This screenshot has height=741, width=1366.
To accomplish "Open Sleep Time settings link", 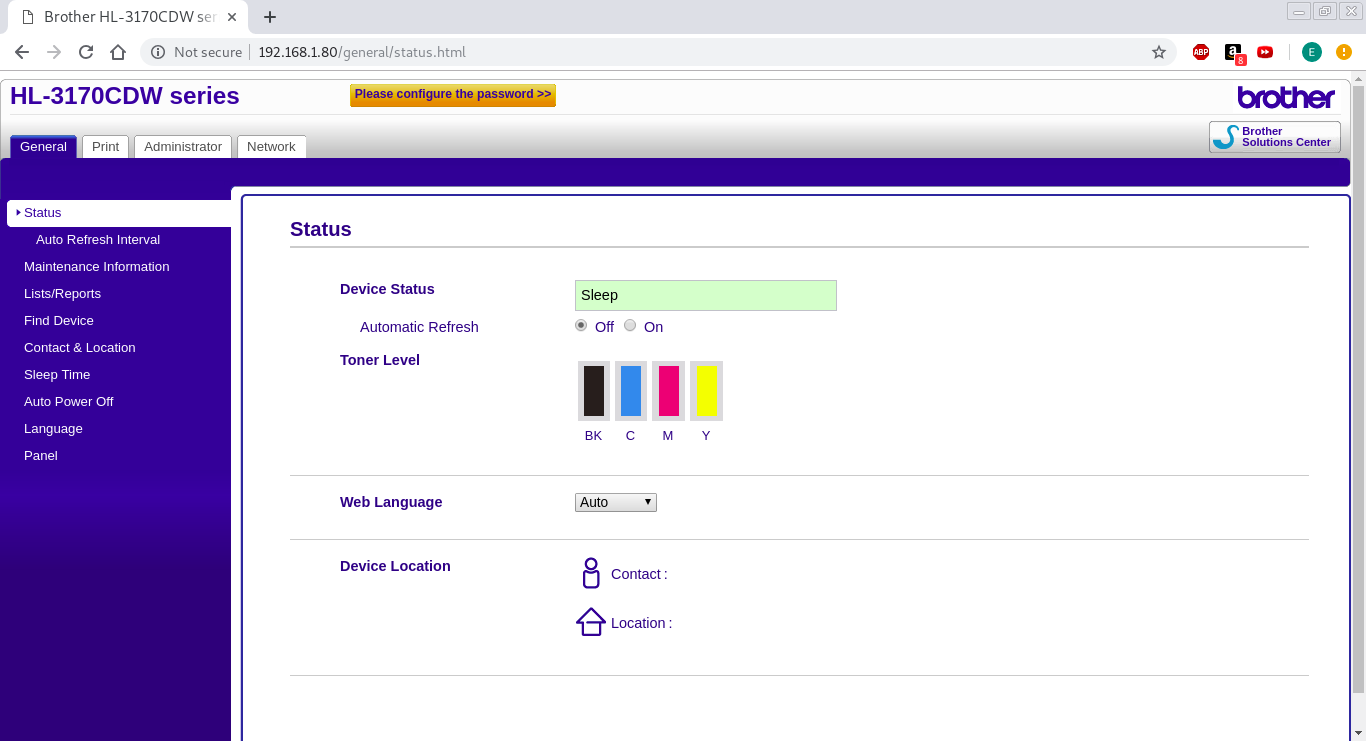I will [x=57, y=375].
